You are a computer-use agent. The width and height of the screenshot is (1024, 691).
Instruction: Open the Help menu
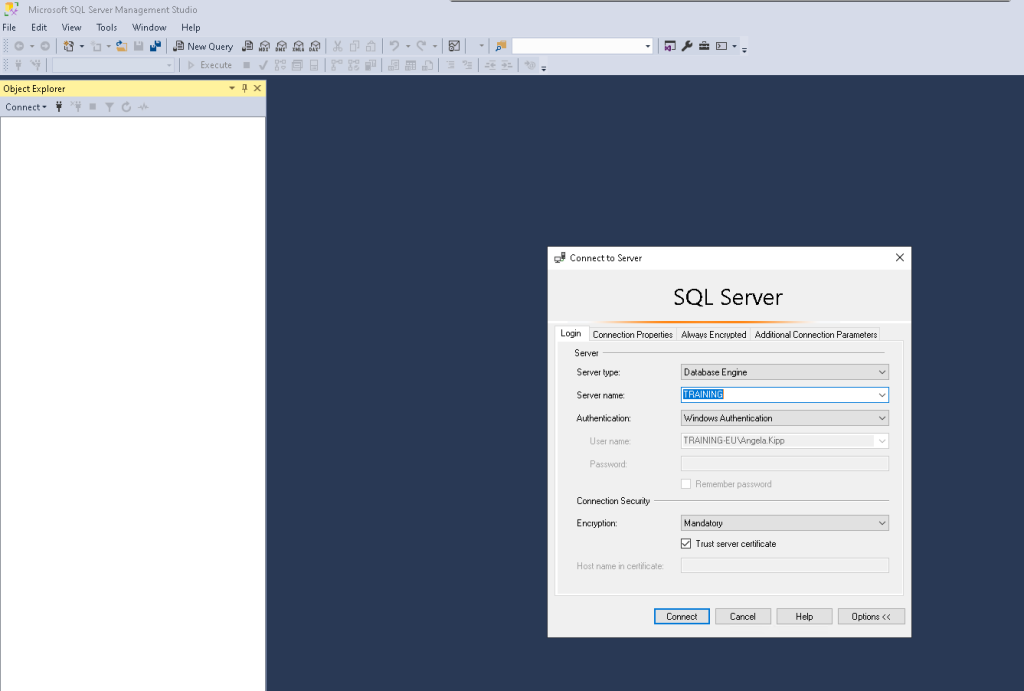(191, 27)
